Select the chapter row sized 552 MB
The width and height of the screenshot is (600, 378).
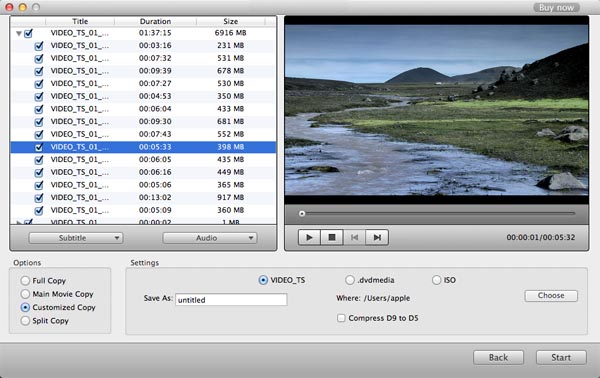143,134
